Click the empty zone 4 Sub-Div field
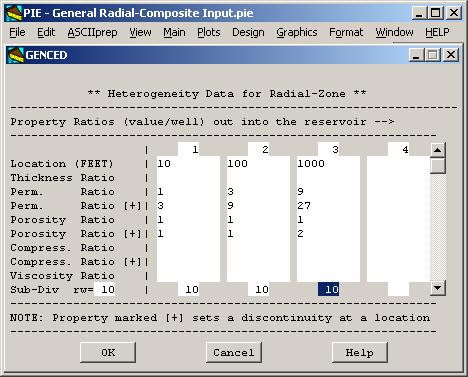 tap(399, 289)
